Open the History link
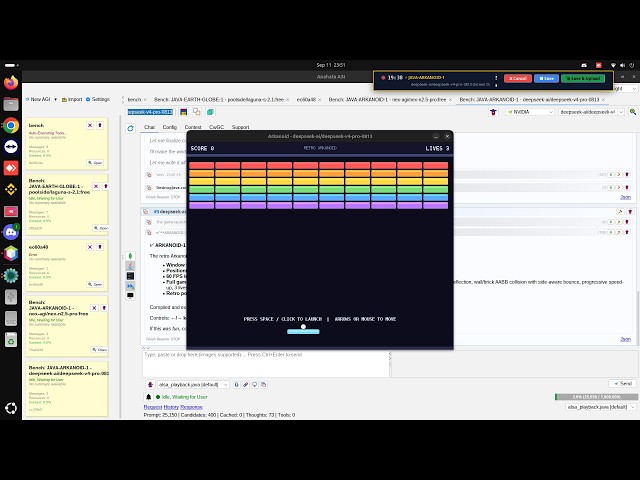 (x=171, y=407)
